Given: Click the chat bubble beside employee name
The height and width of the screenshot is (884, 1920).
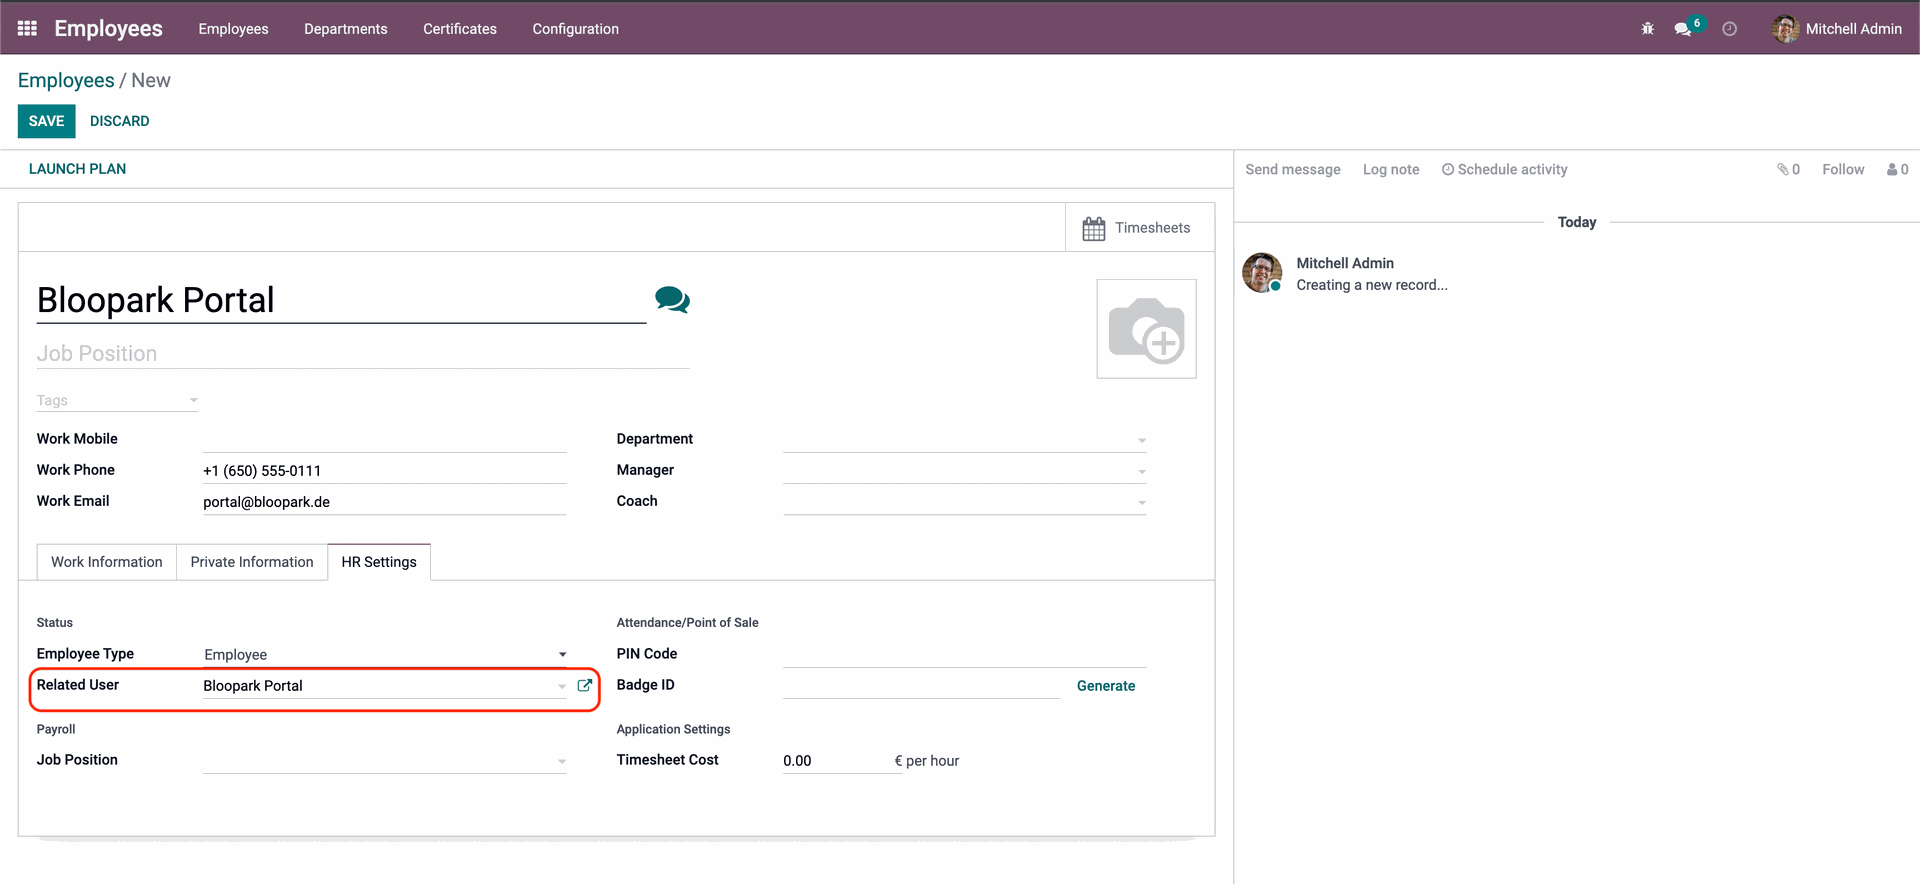Looking at the screenshot, I should click(x=672, y=300).
